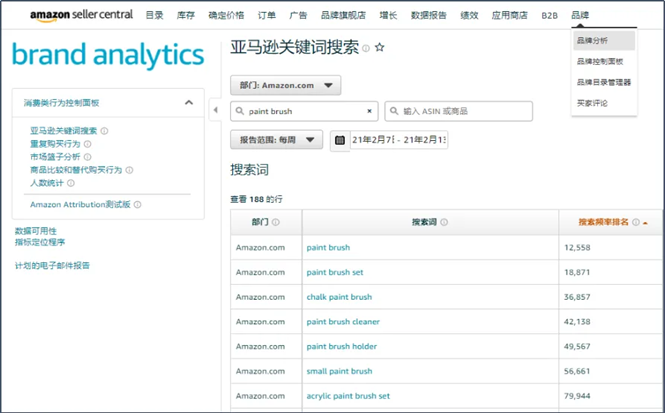Clear the paint brush search field with x
This screenshot has height=413, width=665.
(x=369, y=111)
